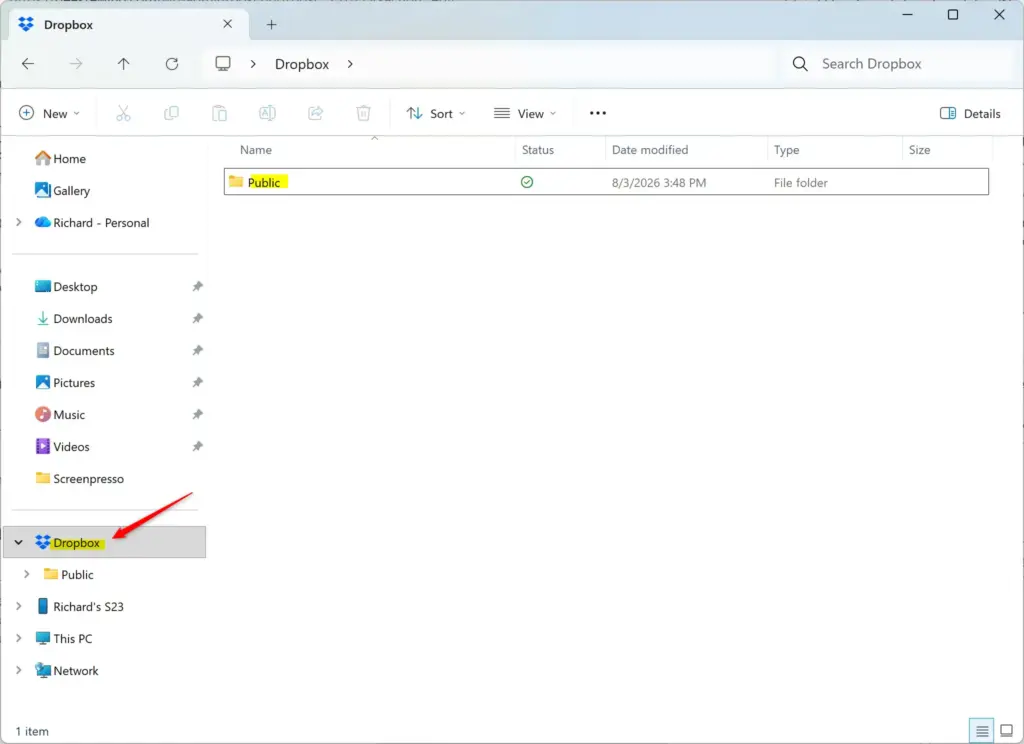Select the Public folder in file list
This screenshot has height=744, width=1024.
(x=606, y=182)
